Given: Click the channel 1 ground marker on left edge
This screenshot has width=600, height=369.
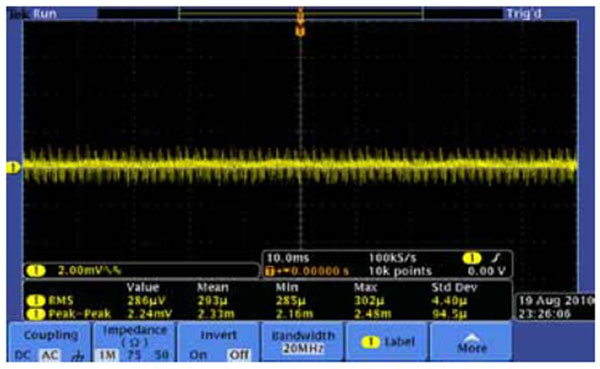Looking at the screenshot, I should pyautogui.click(x=14, y=168).
